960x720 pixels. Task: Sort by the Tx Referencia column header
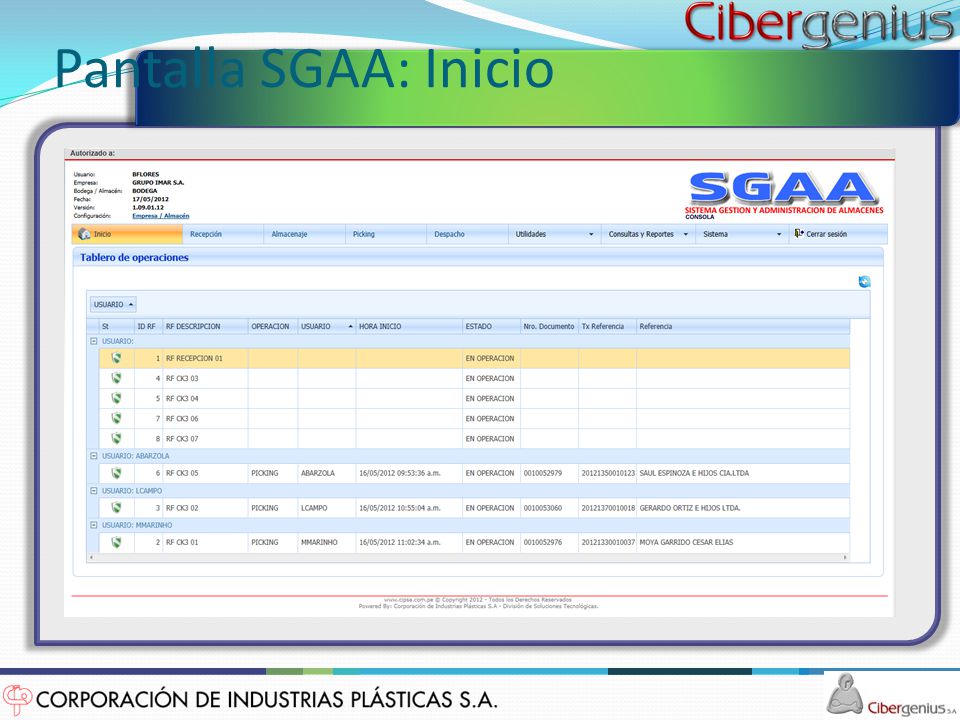point(607,326)
